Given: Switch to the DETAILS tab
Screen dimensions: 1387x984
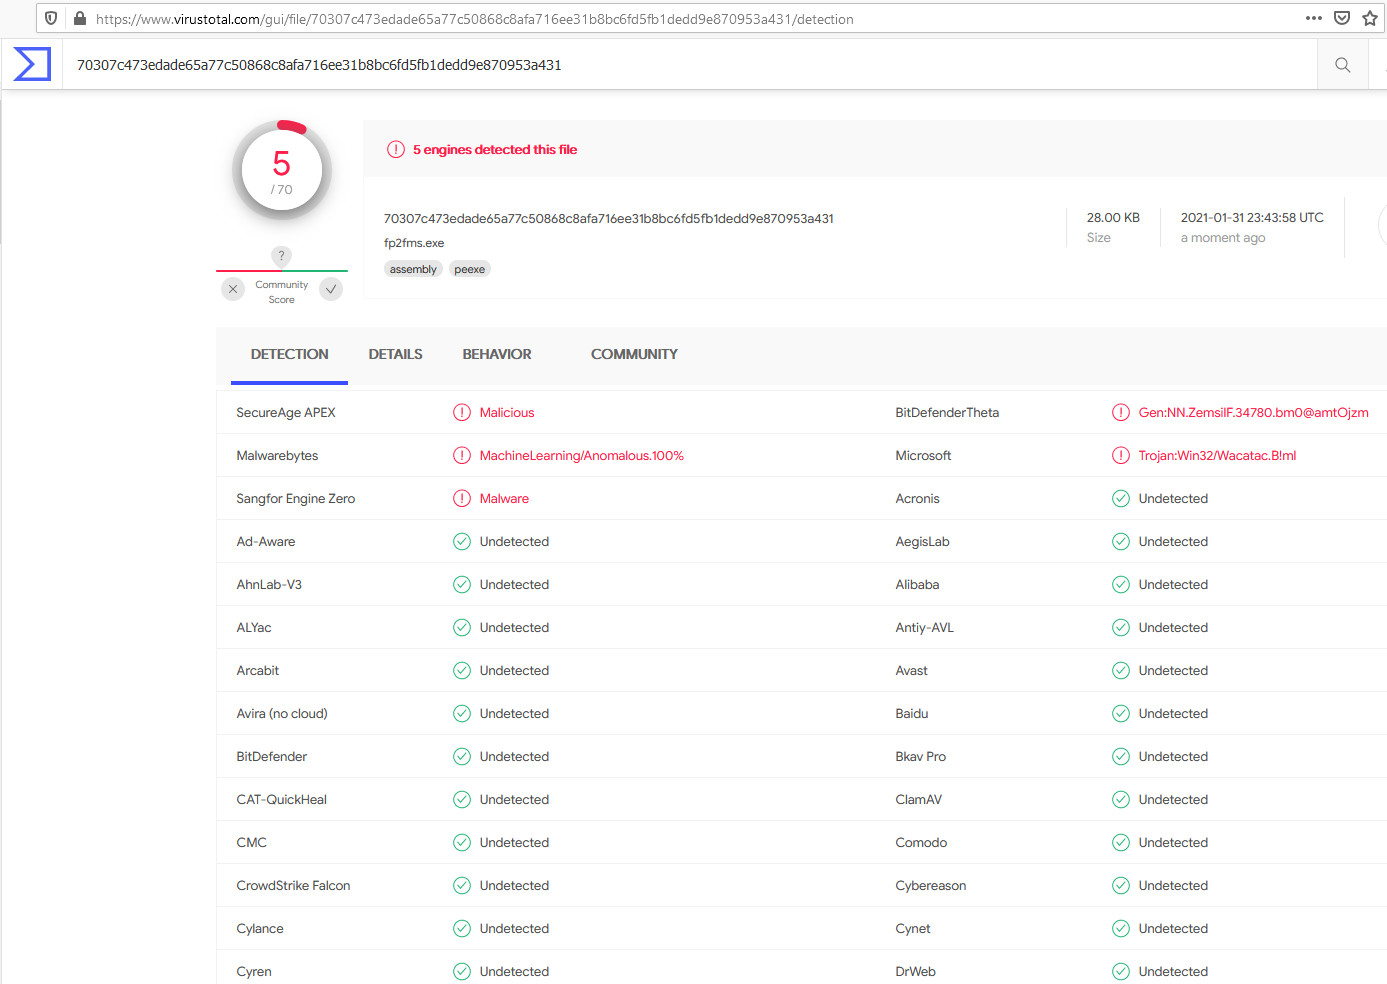Looking at the screenshot, I should click(395, 354).
